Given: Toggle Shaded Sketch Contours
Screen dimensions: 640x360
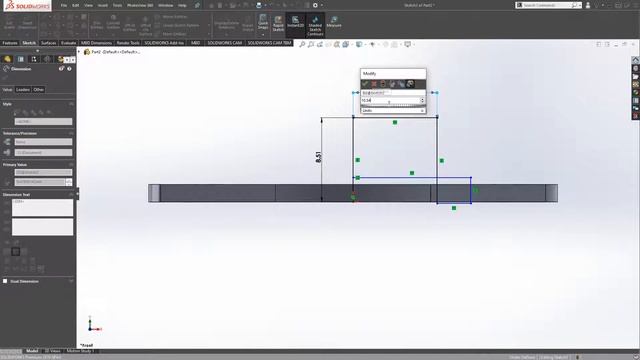Looking at the screenshot, I should point(315,26).
